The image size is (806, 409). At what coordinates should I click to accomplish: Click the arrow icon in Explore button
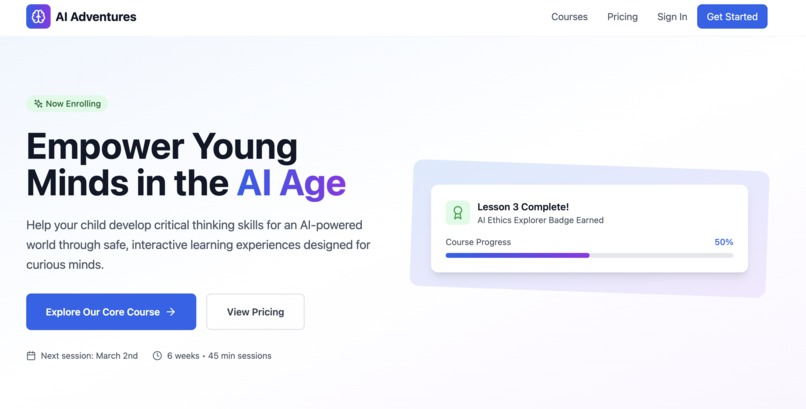tap(171, 312)
